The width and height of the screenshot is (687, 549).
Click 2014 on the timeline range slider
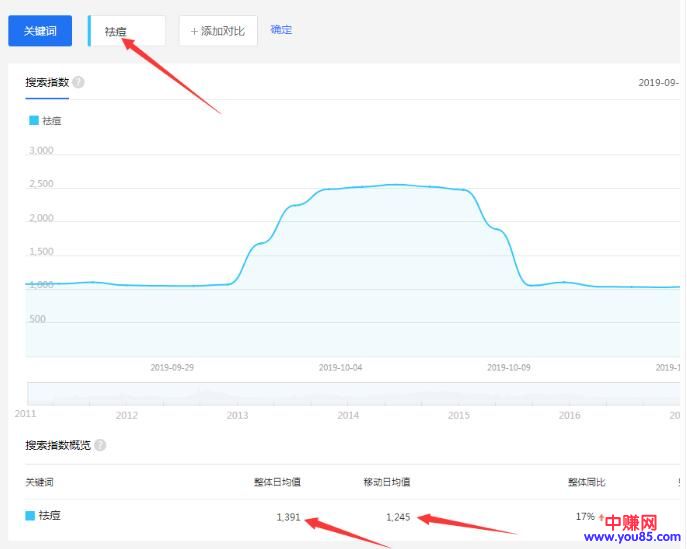(348, 414)
